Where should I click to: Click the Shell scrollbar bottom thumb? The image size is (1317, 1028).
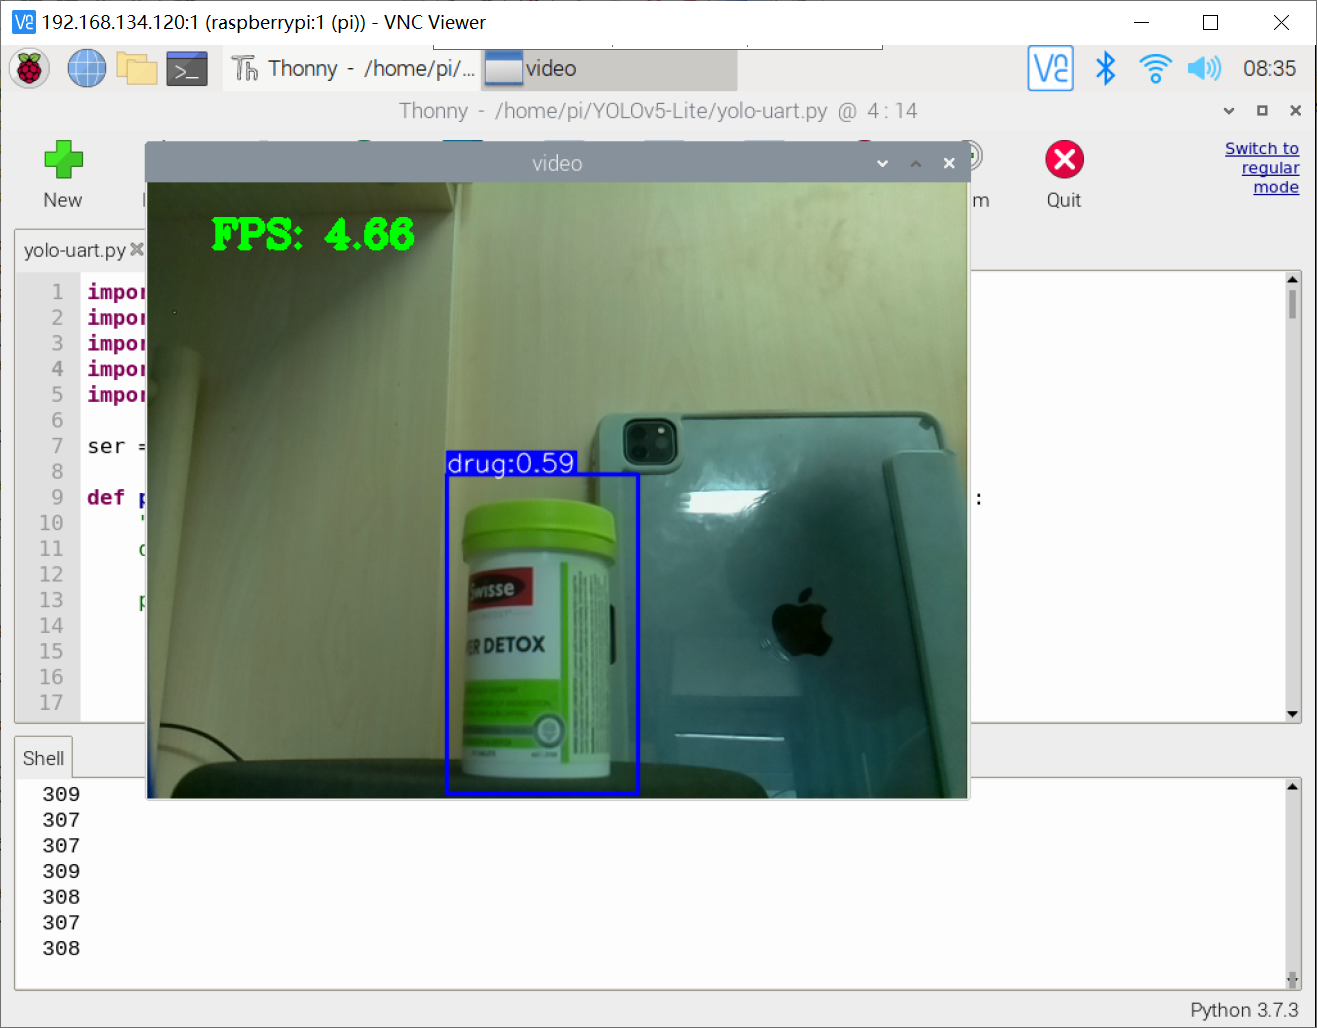(1293, 980)
